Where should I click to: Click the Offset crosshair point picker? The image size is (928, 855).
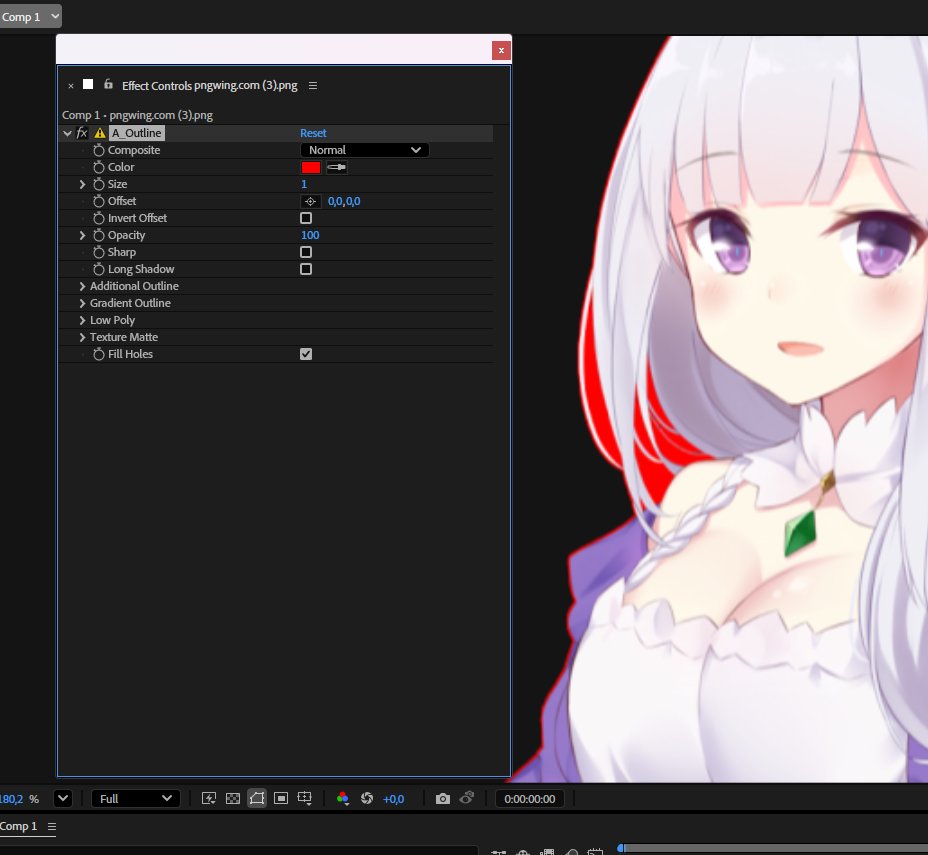point(311,201)
